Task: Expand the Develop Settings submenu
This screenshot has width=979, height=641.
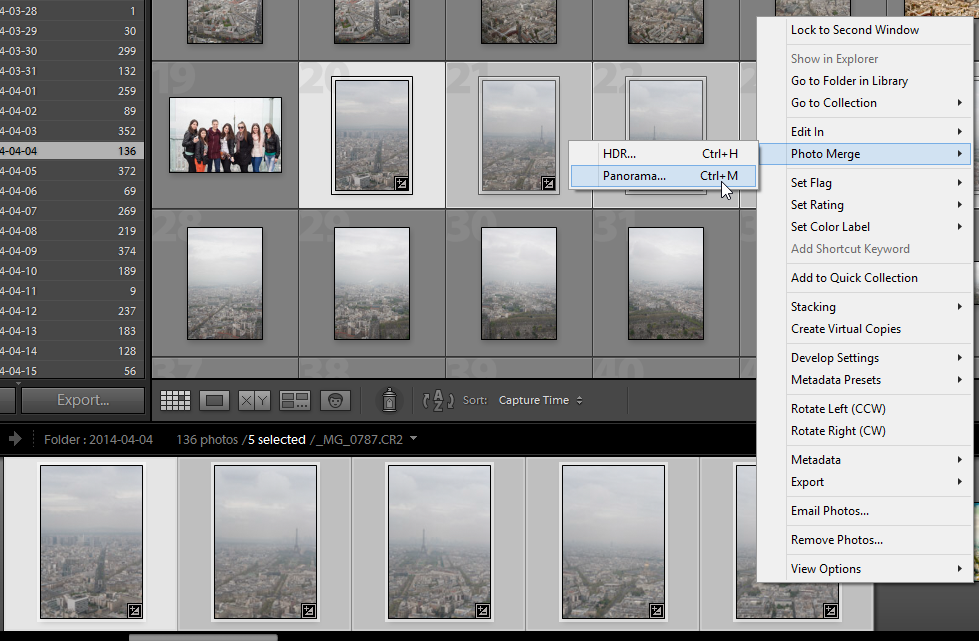Action: click(x=960, y=358)
